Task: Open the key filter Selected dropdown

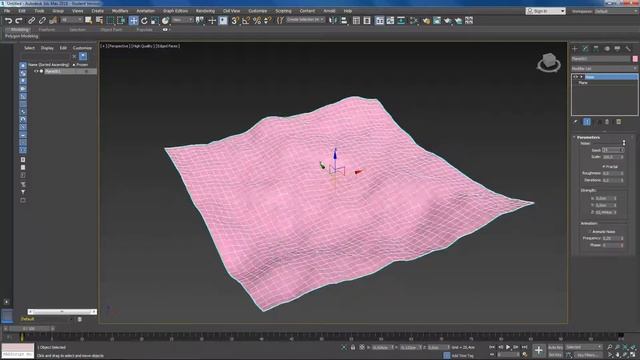Action: [x=584, y=347]
